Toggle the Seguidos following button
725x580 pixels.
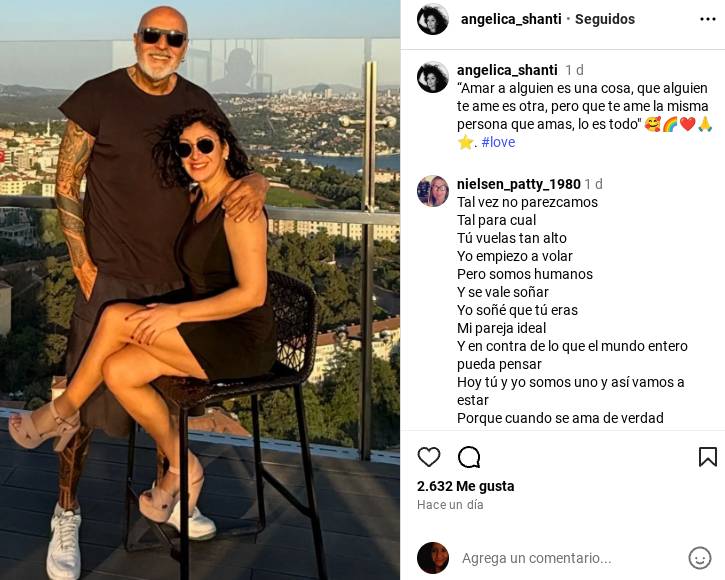point(605,19)
